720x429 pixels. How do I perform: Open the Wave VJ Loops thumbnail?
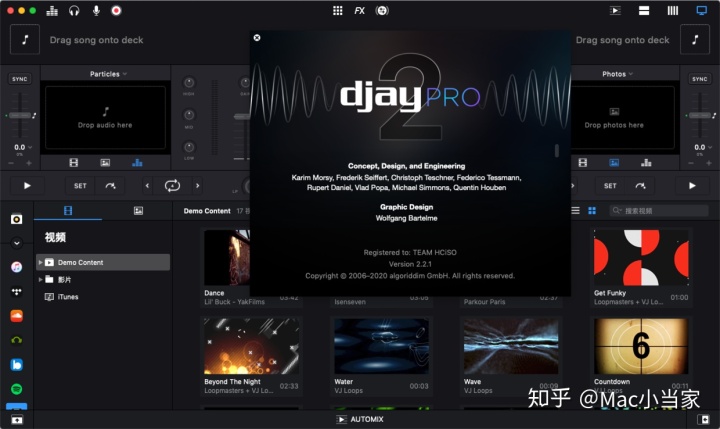point(511,346)
